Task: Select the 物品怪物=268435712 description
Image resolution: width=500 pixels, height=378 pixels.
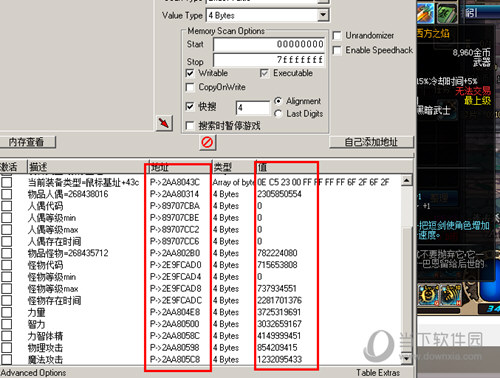Action: pyautogui.click(x=68, y=253)
